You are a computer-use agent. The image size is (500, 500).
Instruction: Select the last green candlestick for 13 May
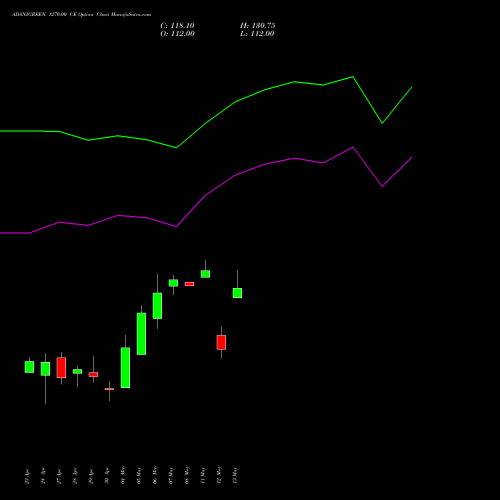click(237, 293)
